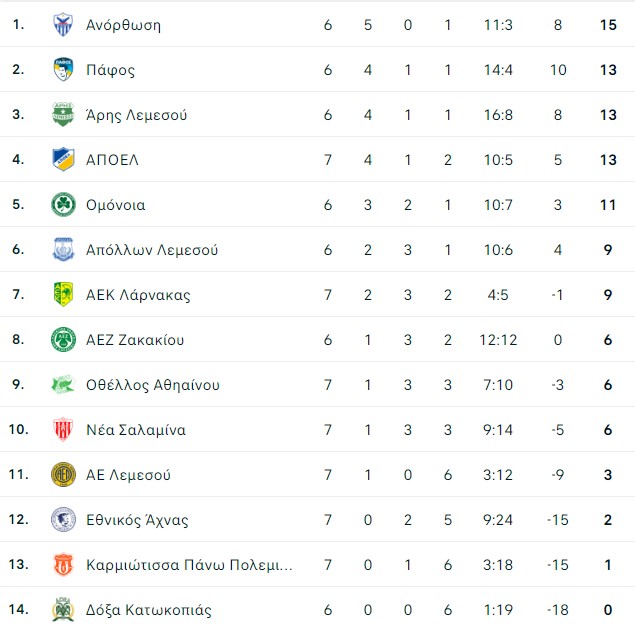Select the Δόξα Κατωκοπιάς team name
This screenshot has height=628, width=635.
(x=149, y=610)
